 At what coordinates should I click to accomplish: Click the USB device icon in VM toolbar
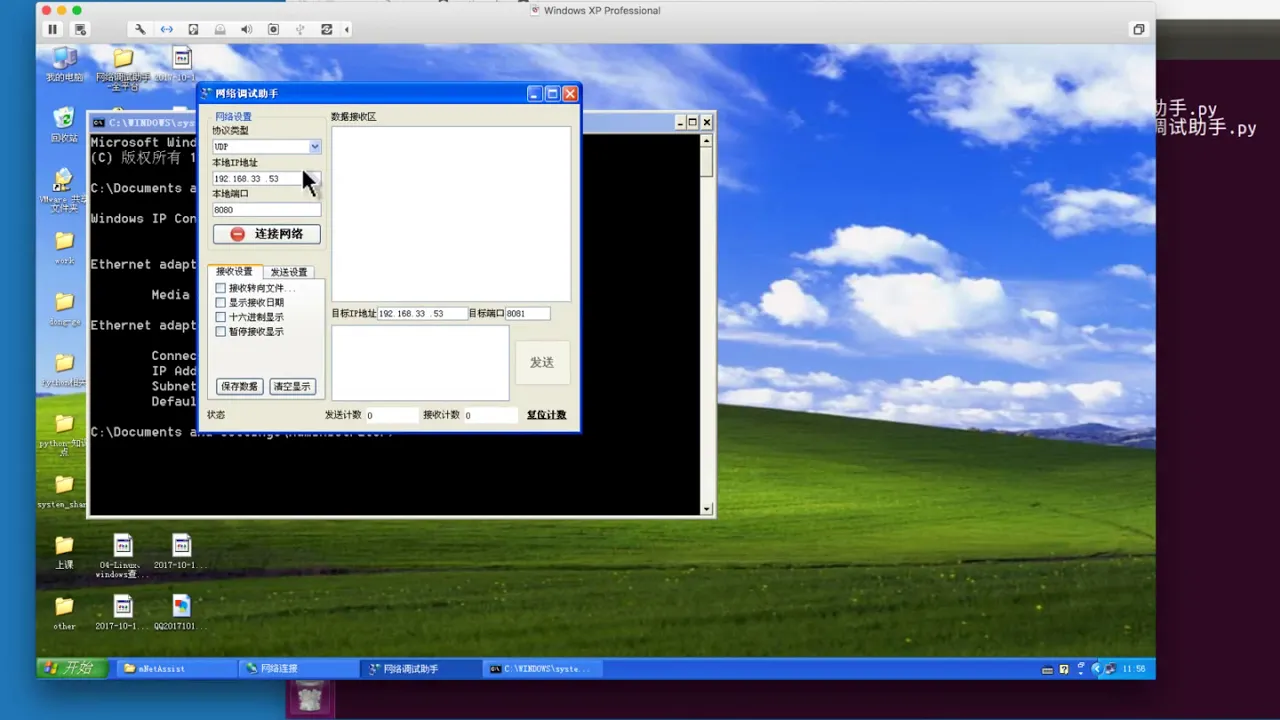(300, 30)
